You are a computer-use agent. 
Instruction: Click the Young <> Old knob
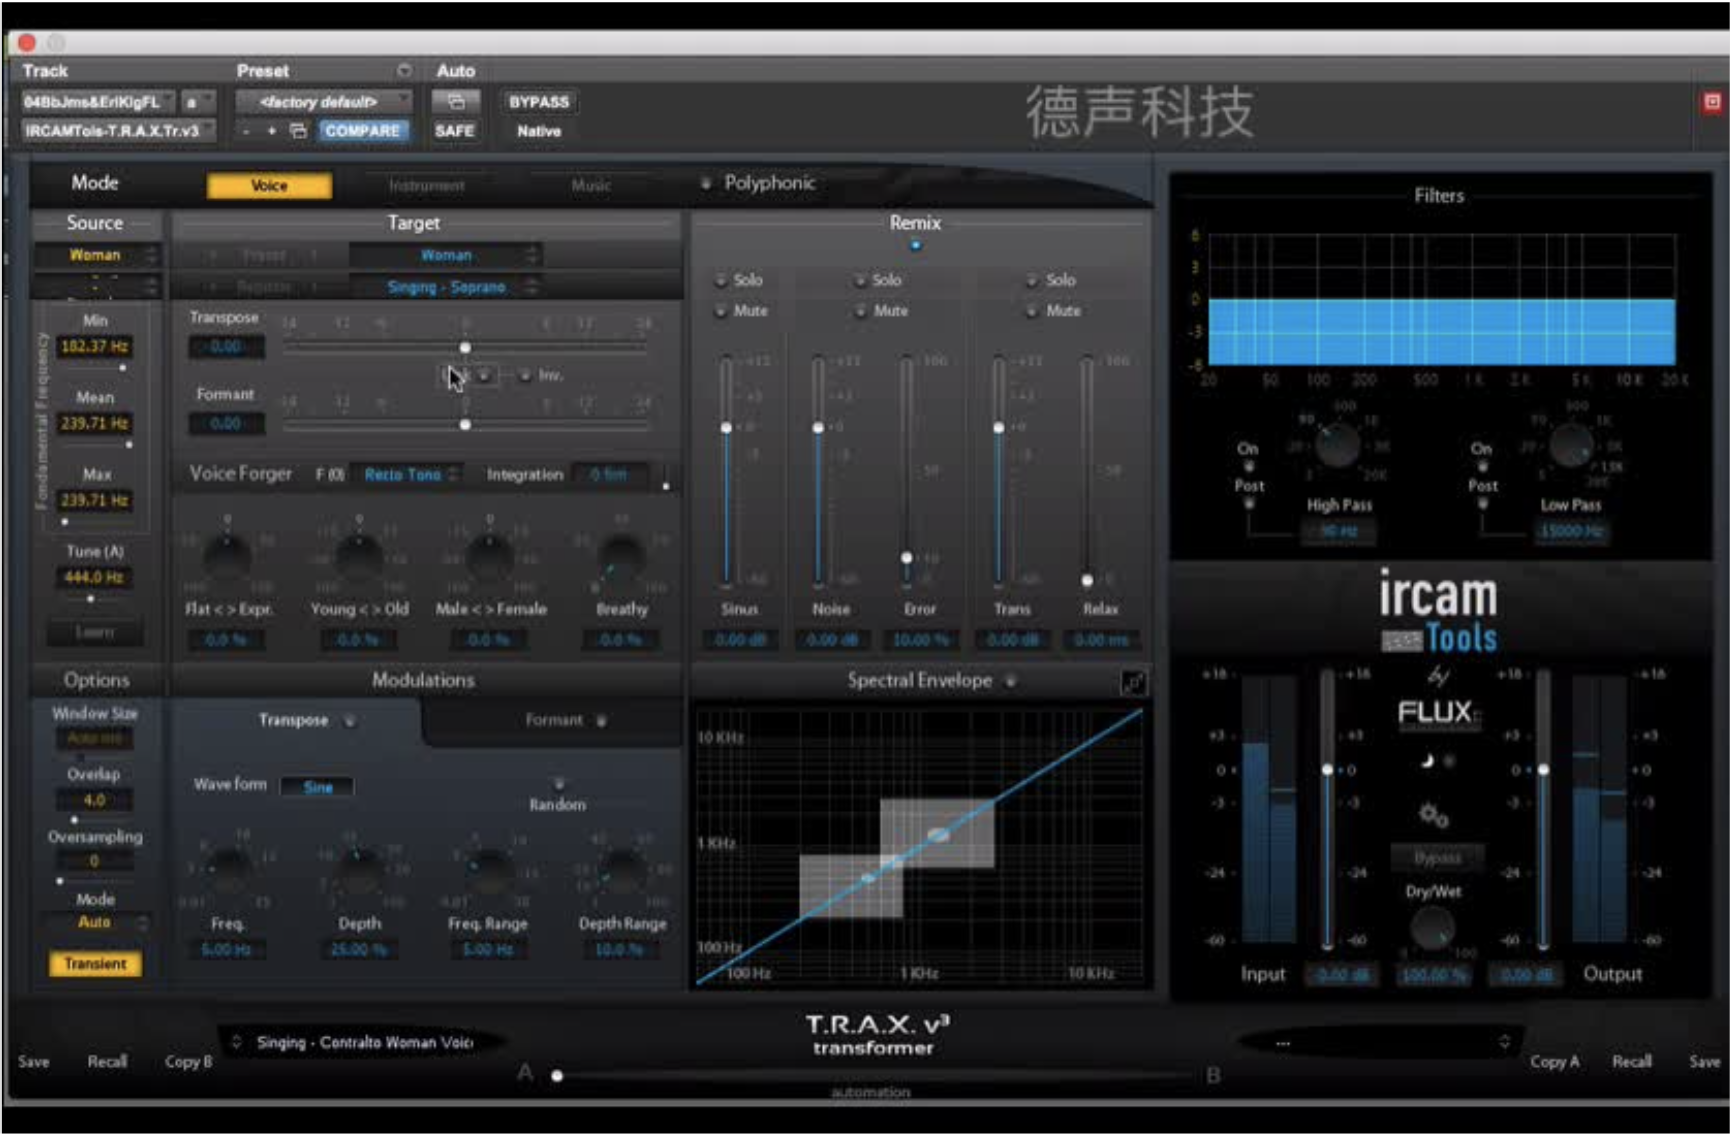click(x=358, y=556)
